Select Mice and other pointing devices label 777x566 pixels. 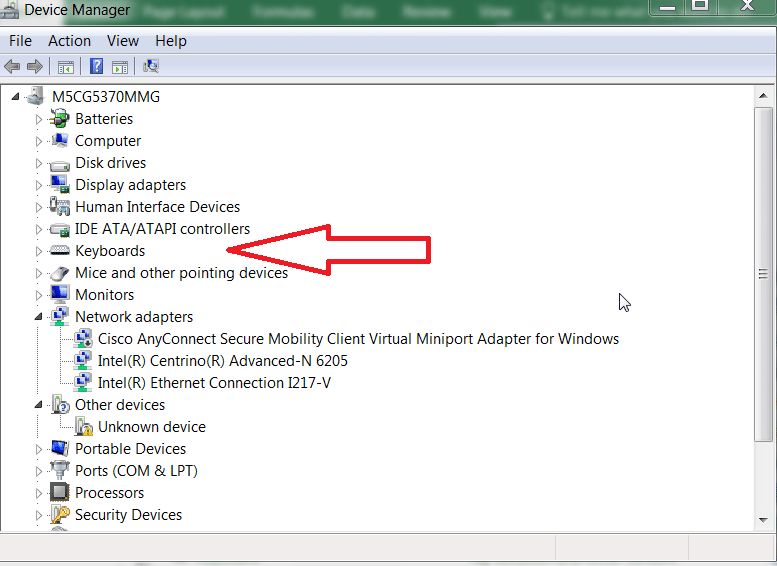pyautogui.click(x=181, y=273)
